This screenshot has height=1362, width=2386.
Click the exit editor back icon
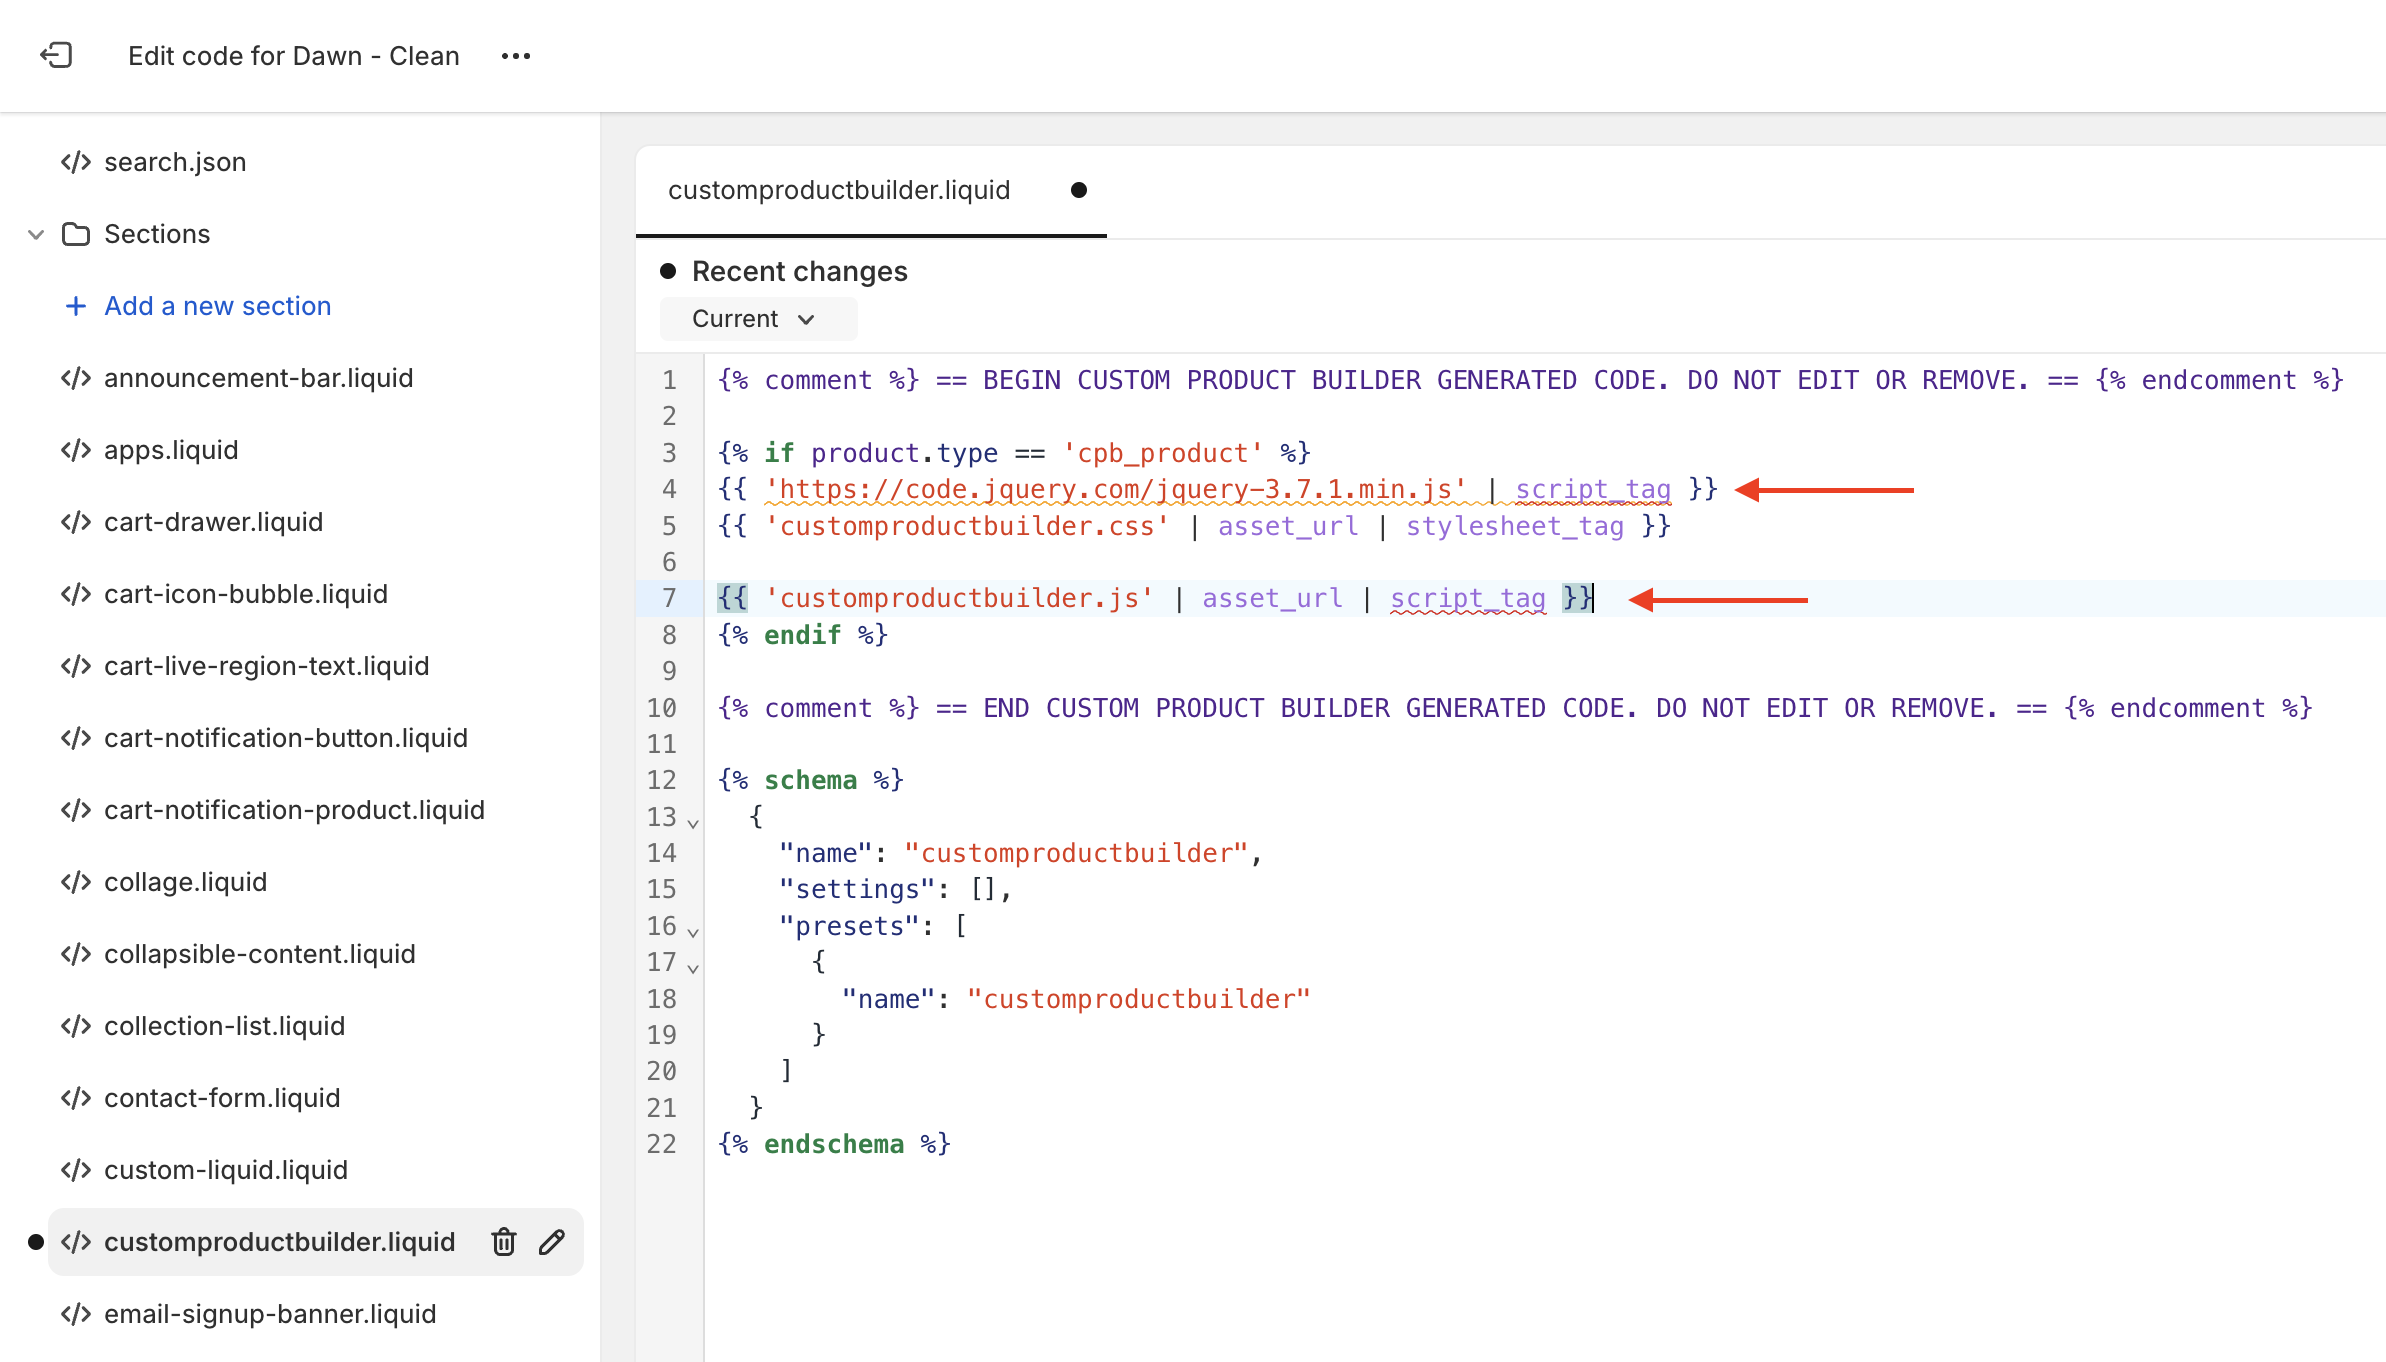point(56,55)
